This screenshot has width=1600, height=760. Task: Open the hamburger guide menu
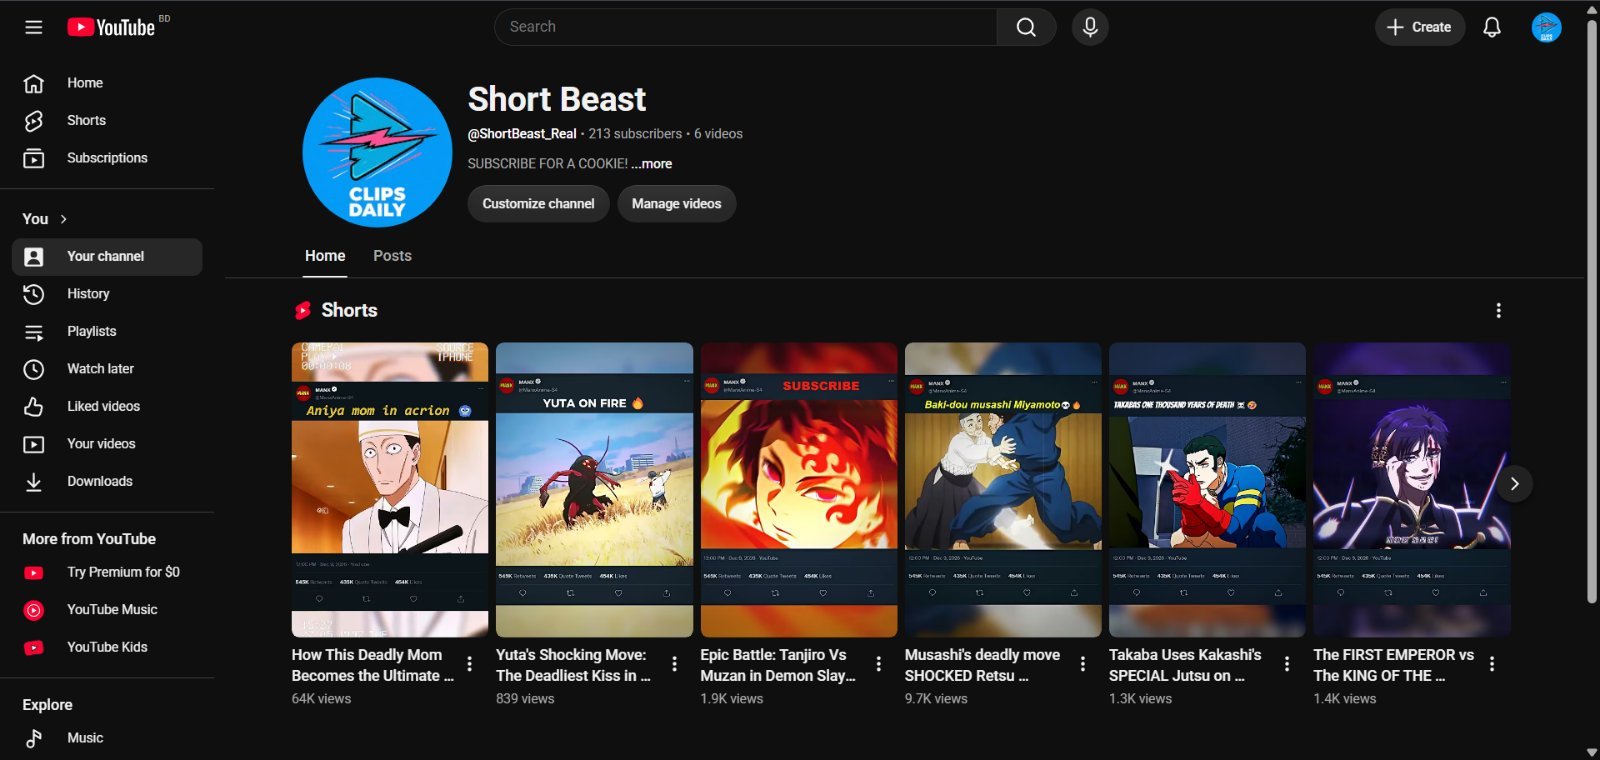click(x=34, y=27)
